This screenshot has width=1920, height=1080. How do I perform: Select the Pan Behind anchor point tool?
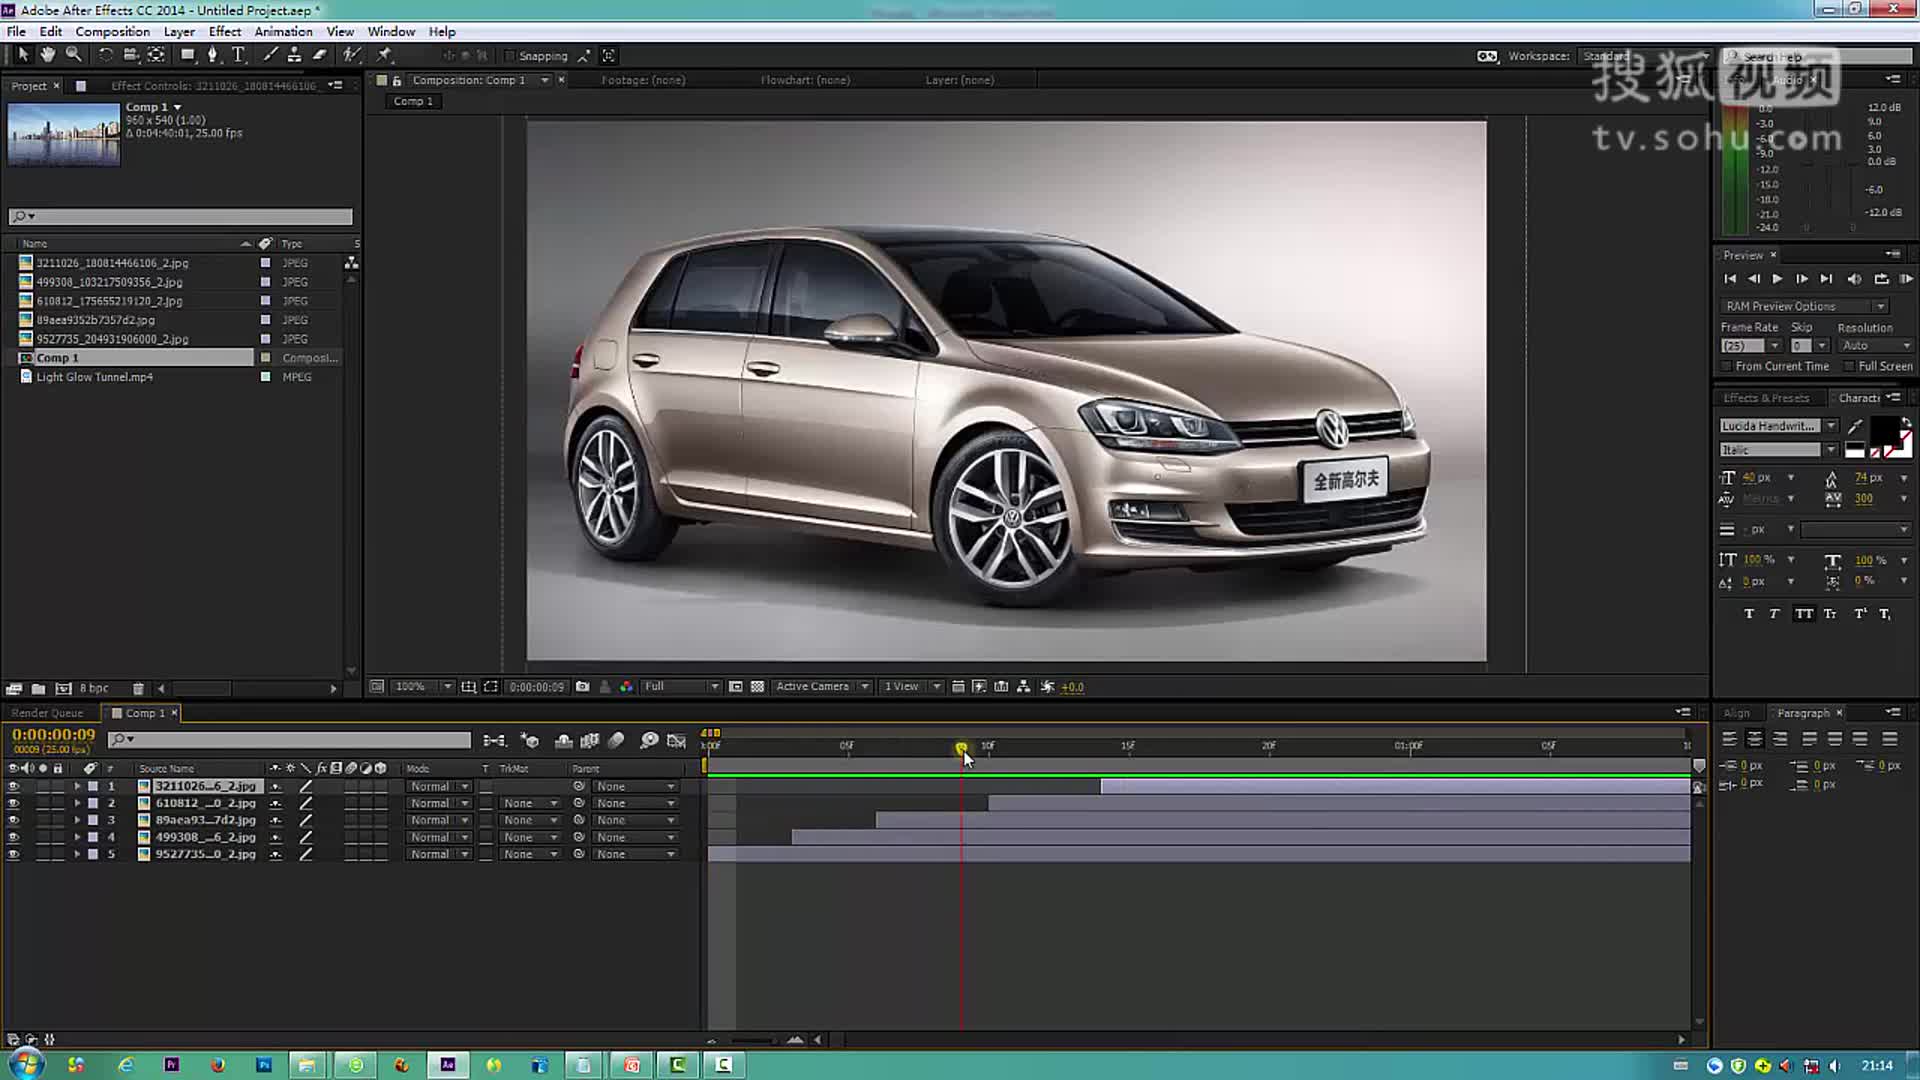(157, 55)
